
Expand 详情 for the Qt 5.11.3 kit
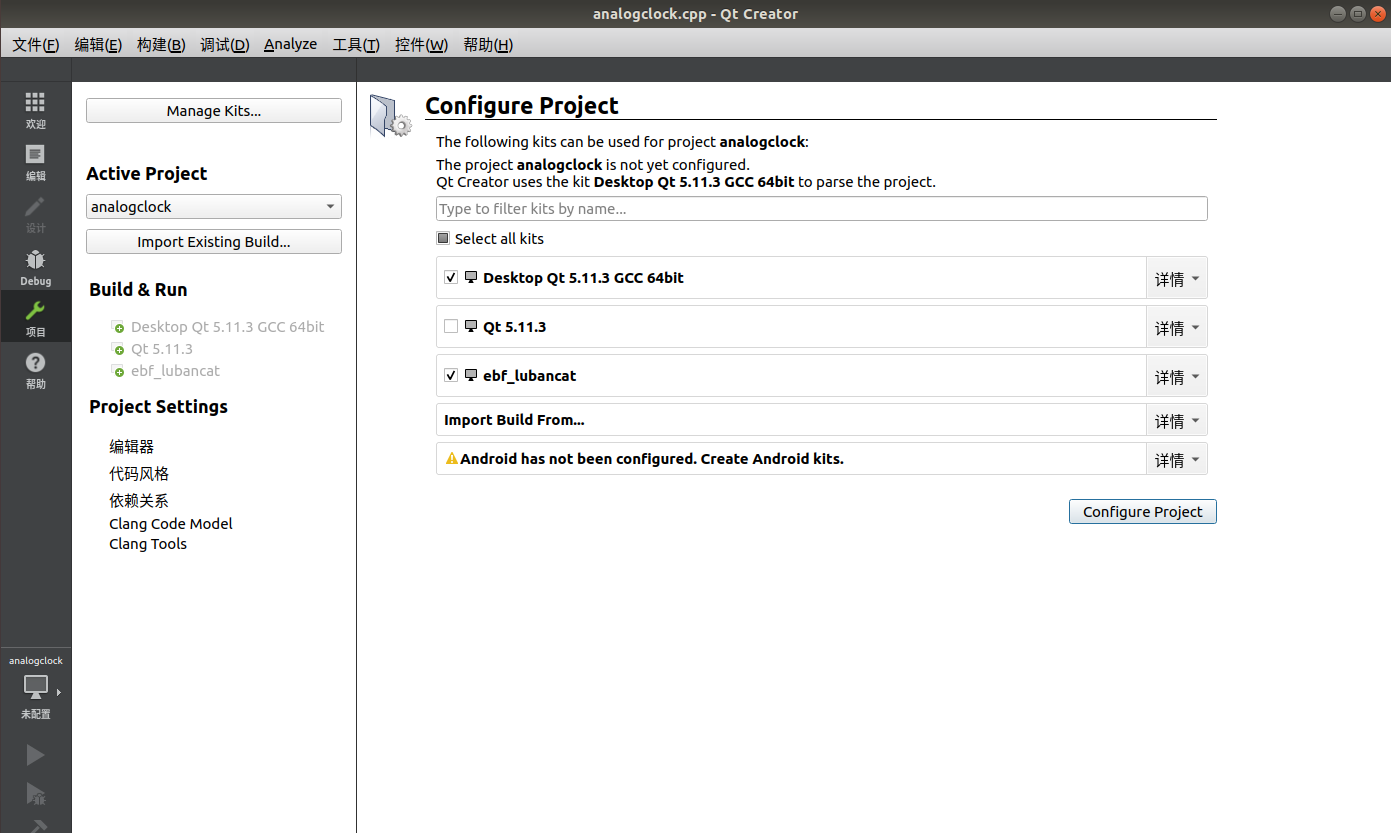tap(1176, 327)
